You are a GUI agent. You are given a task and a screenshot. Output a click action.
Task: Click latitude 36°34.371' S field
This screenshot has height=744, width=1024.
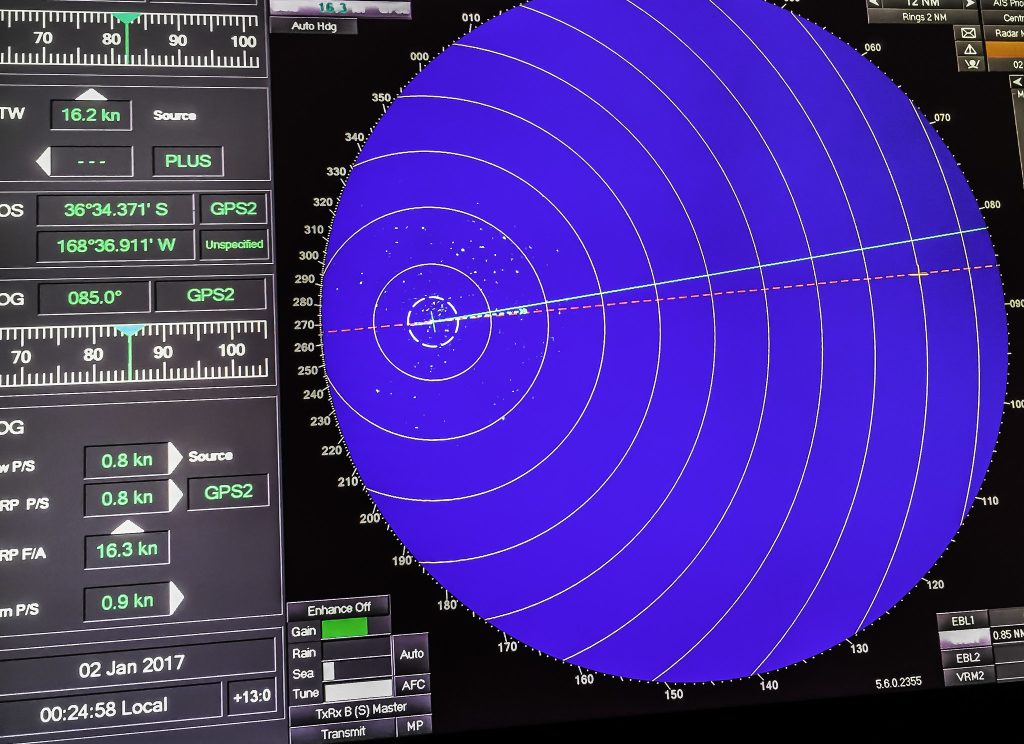116,210
